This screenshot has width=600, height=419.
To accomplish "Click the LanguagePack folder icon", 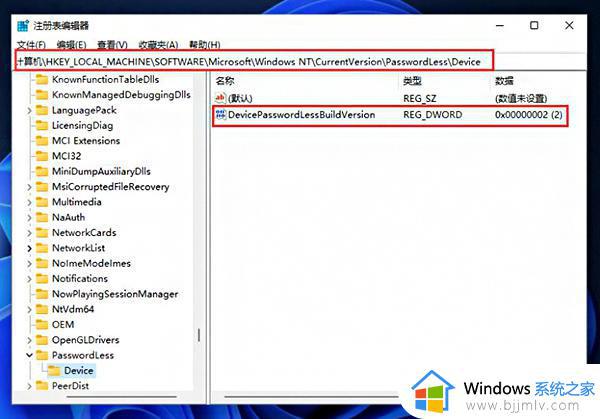I will click(42, 110).
